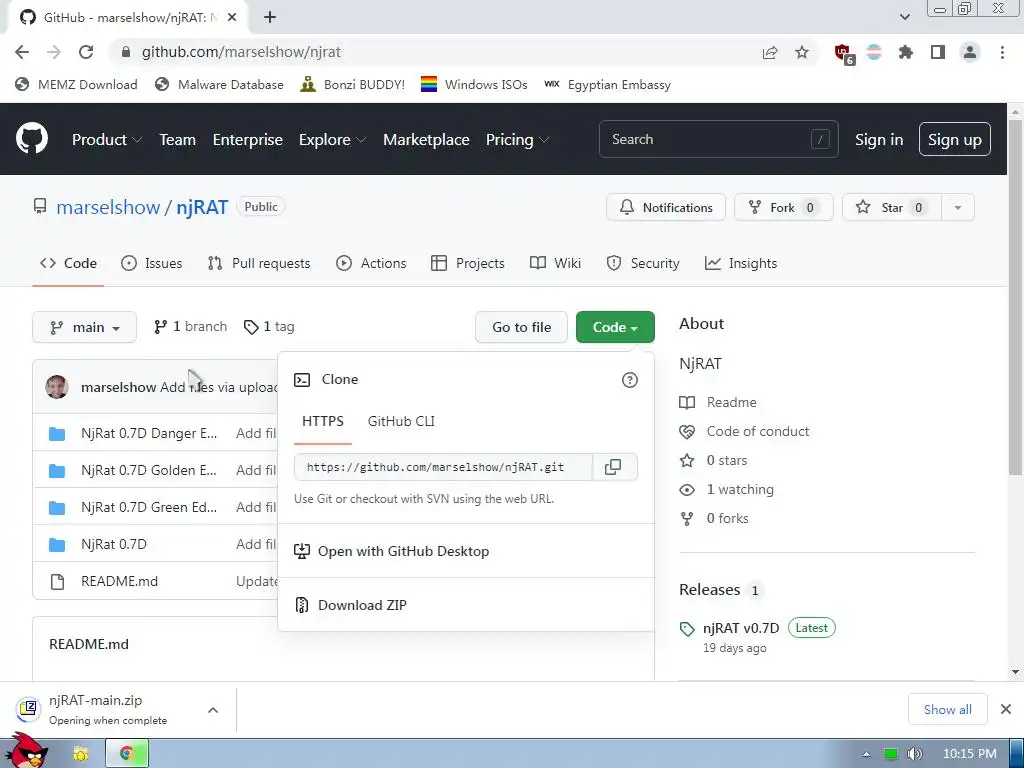The height and width of the screenshot is (768, 1024).
Task: Fork the njRAT repository
Action: click(784, 208)
